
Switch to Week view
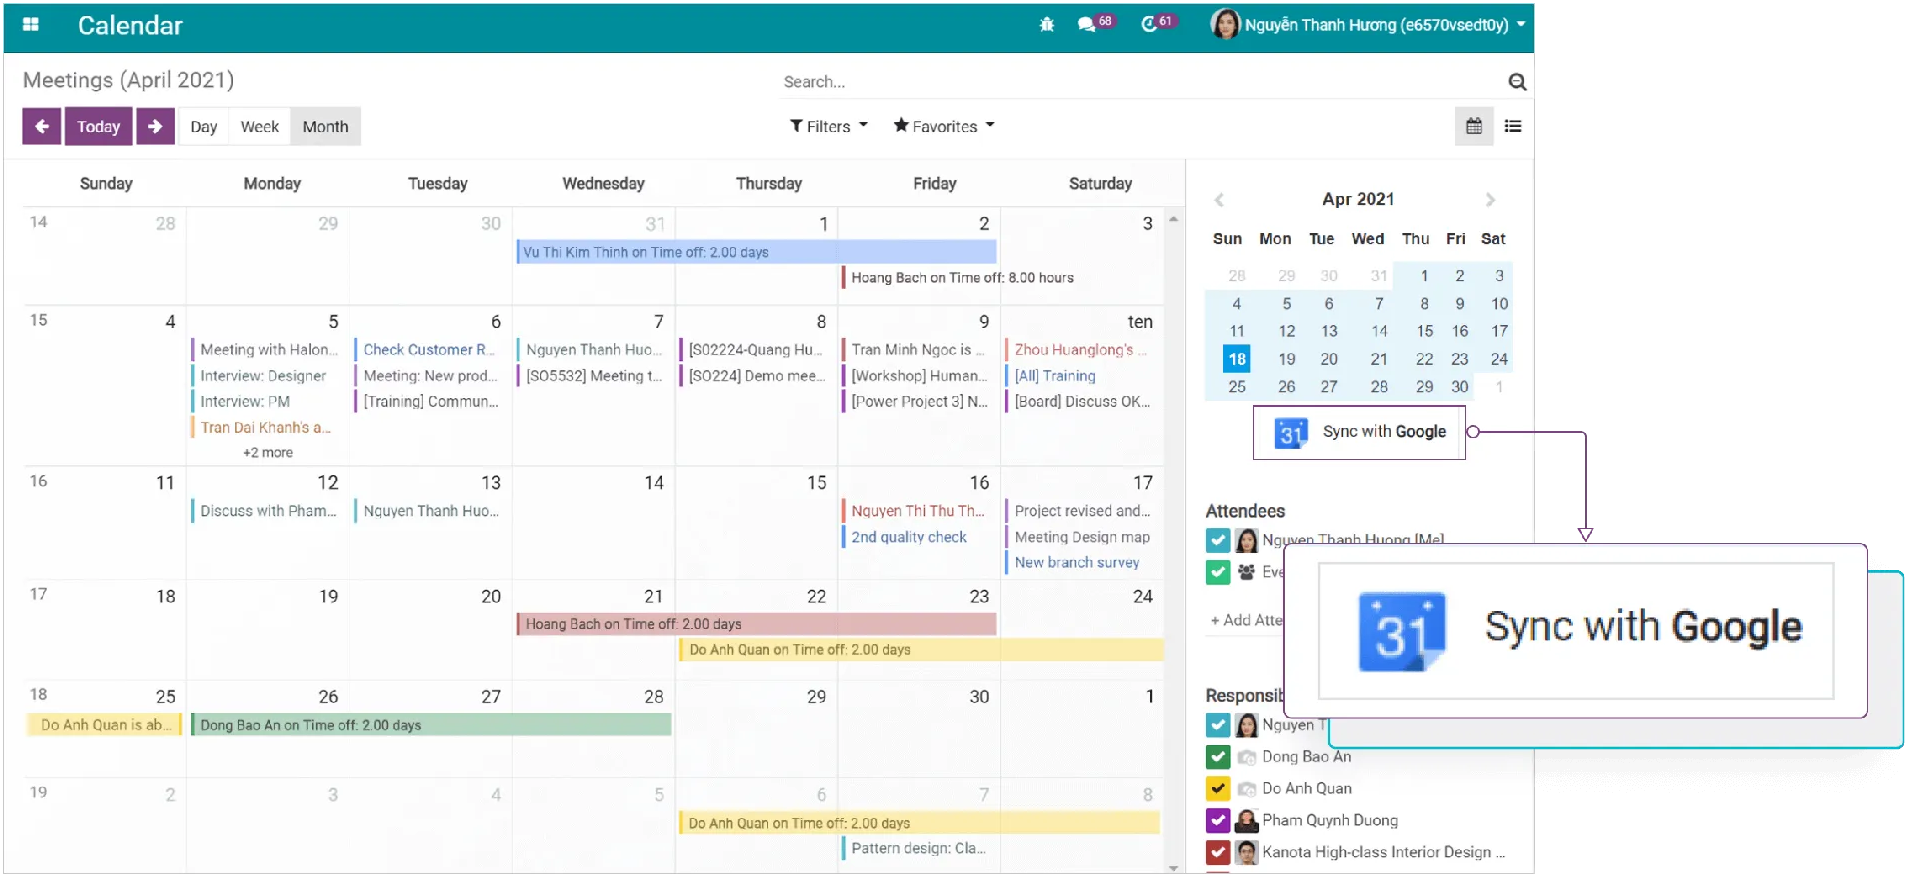click(260, 127)
